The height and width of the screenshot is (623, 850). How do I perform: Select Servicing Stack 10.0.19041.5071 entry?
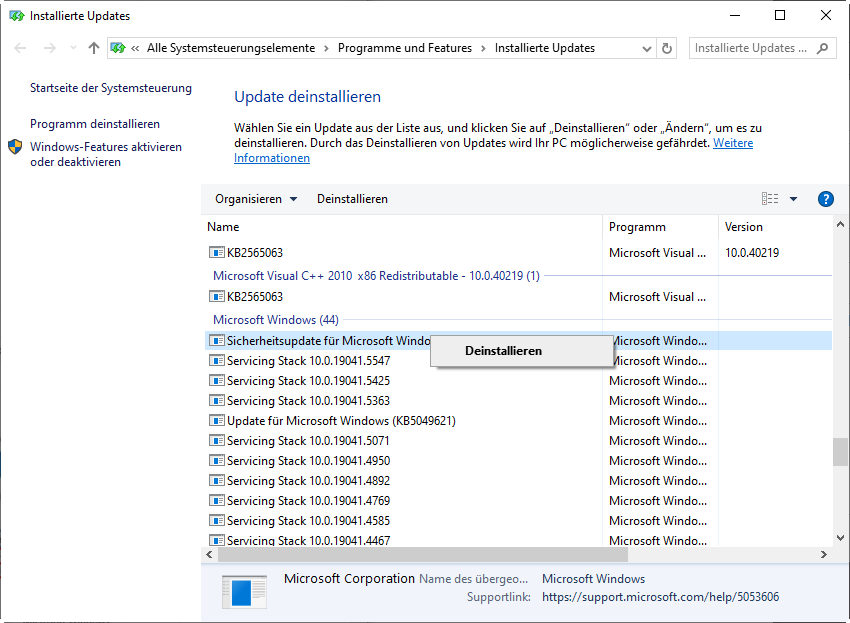[308, 441]
